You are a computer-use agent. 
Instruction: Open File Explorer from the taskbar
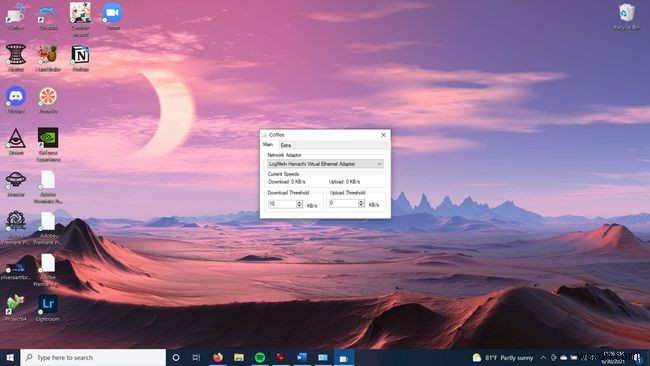(239, 357)
